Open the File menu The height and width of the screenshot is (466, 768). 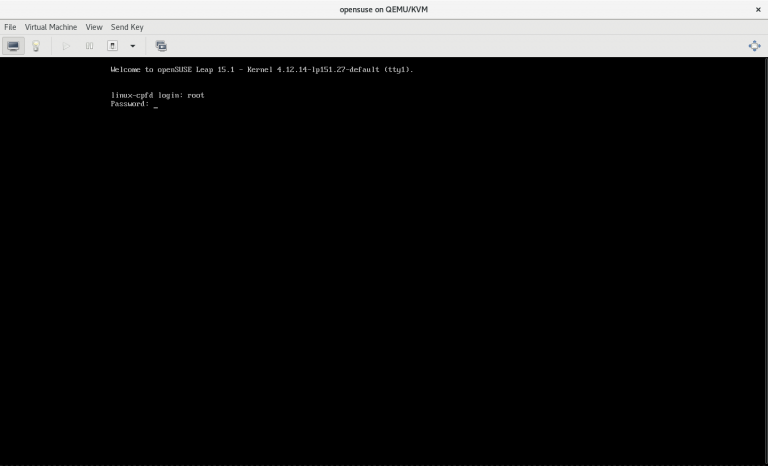coord(10,27)
